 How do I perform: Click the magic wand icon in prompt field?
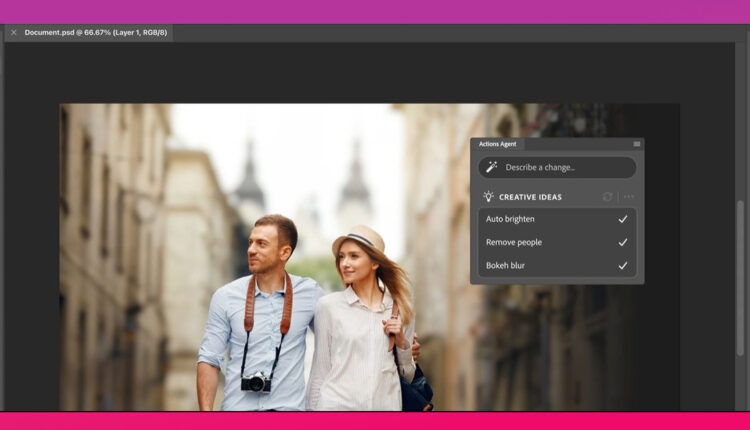(492, 167)
